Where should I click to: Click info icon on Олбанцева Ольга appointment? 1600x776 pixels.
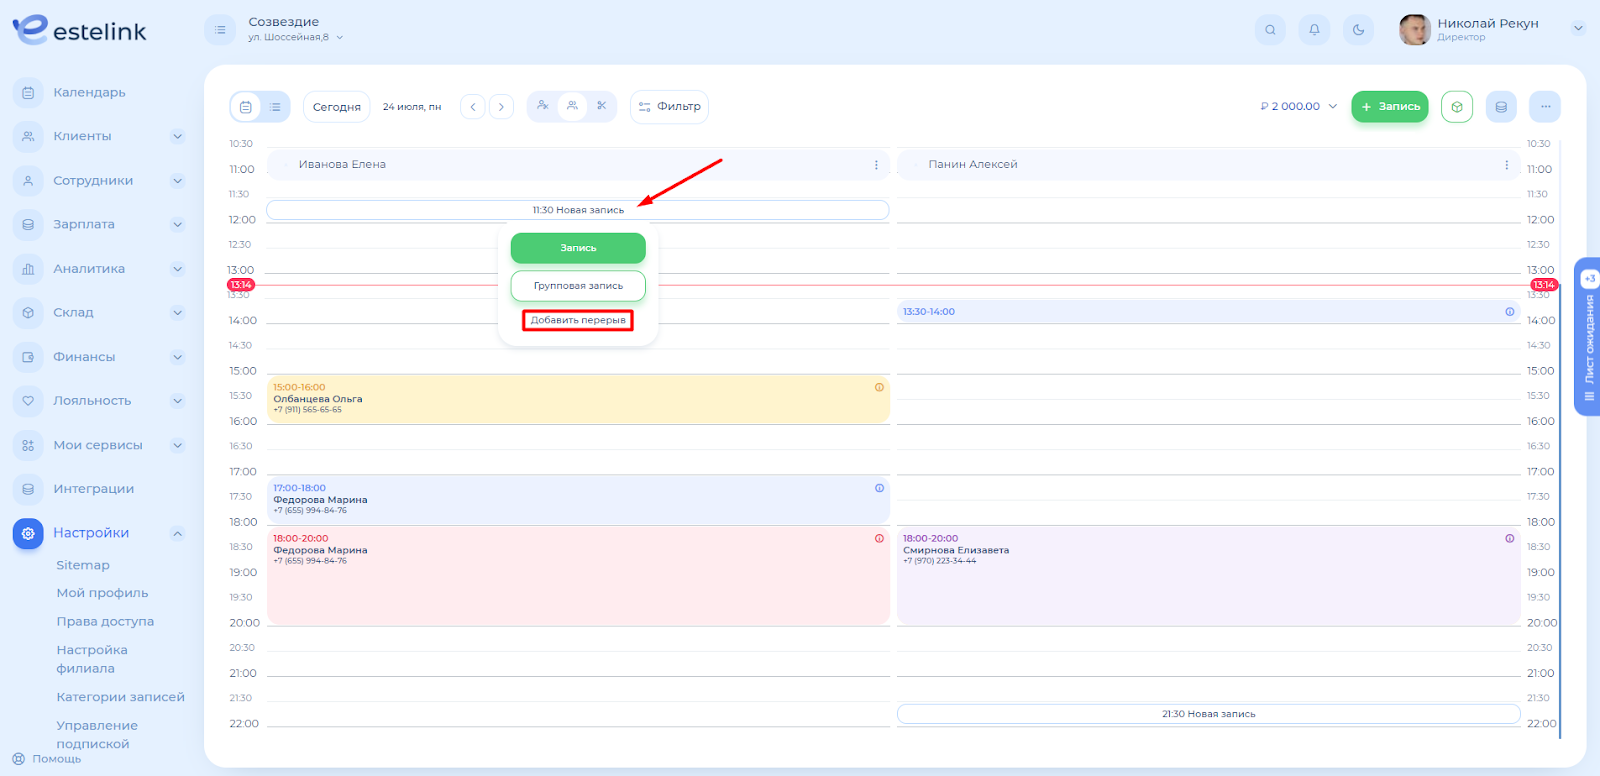(879, 388)
